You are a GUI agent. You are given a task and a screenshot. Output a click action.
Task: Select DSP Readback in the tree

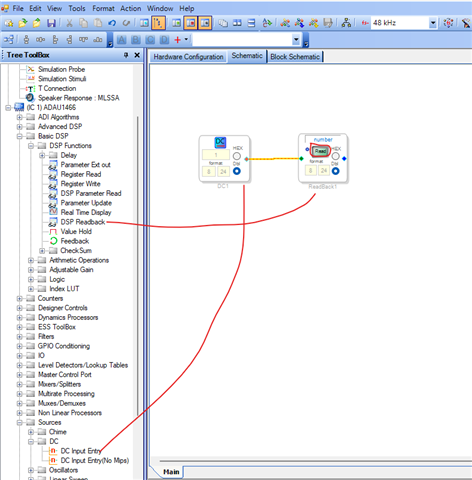pos(83,222)
